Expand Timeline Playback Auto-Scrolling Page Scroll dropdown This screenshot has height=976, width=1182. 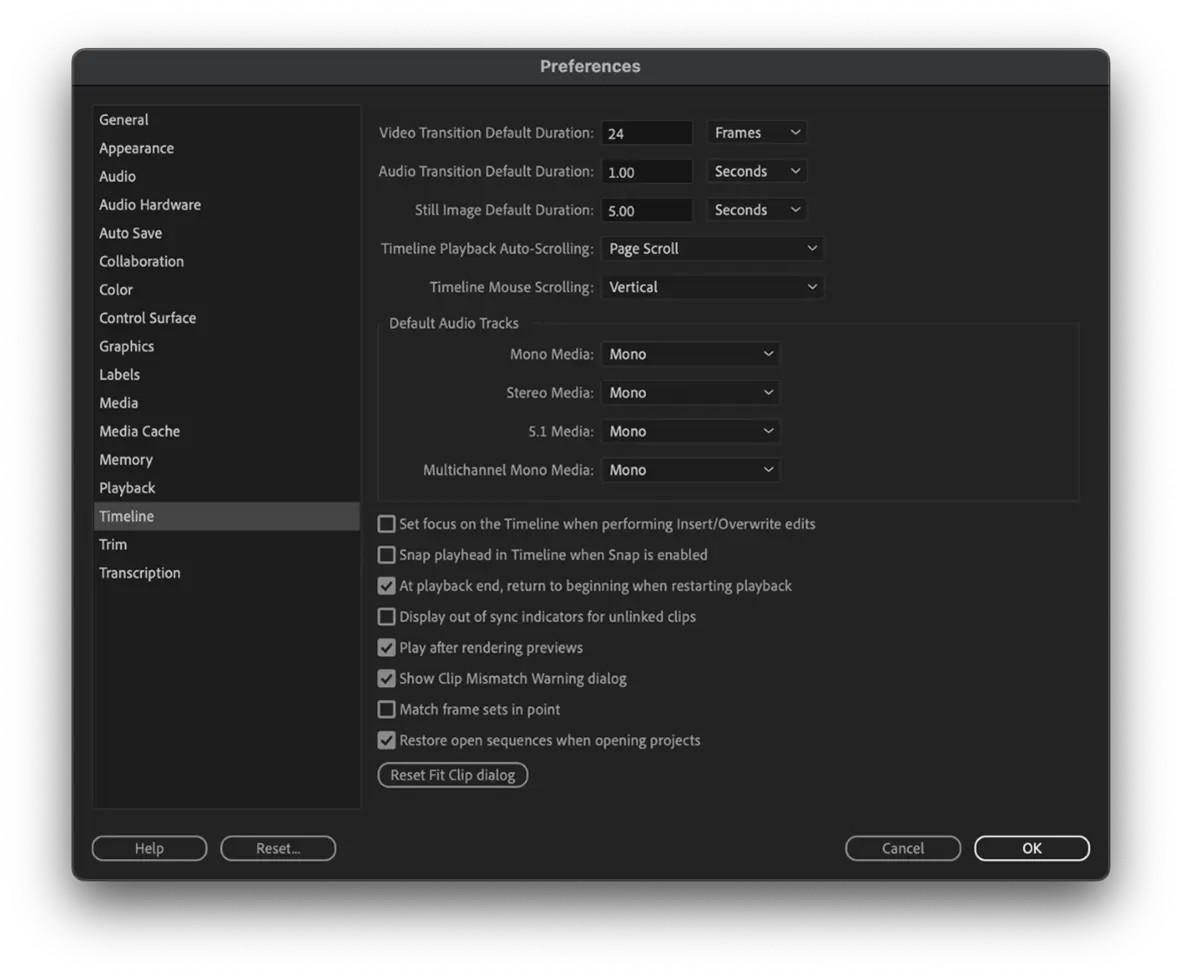pyautogui.click(x=712, y=249)
